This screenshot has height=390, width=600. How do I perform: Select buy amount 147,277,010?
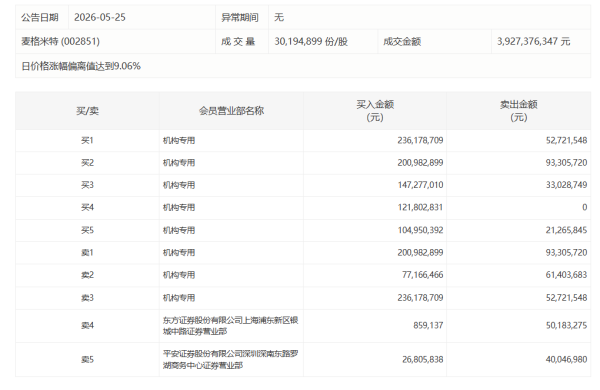click(420, 185)
